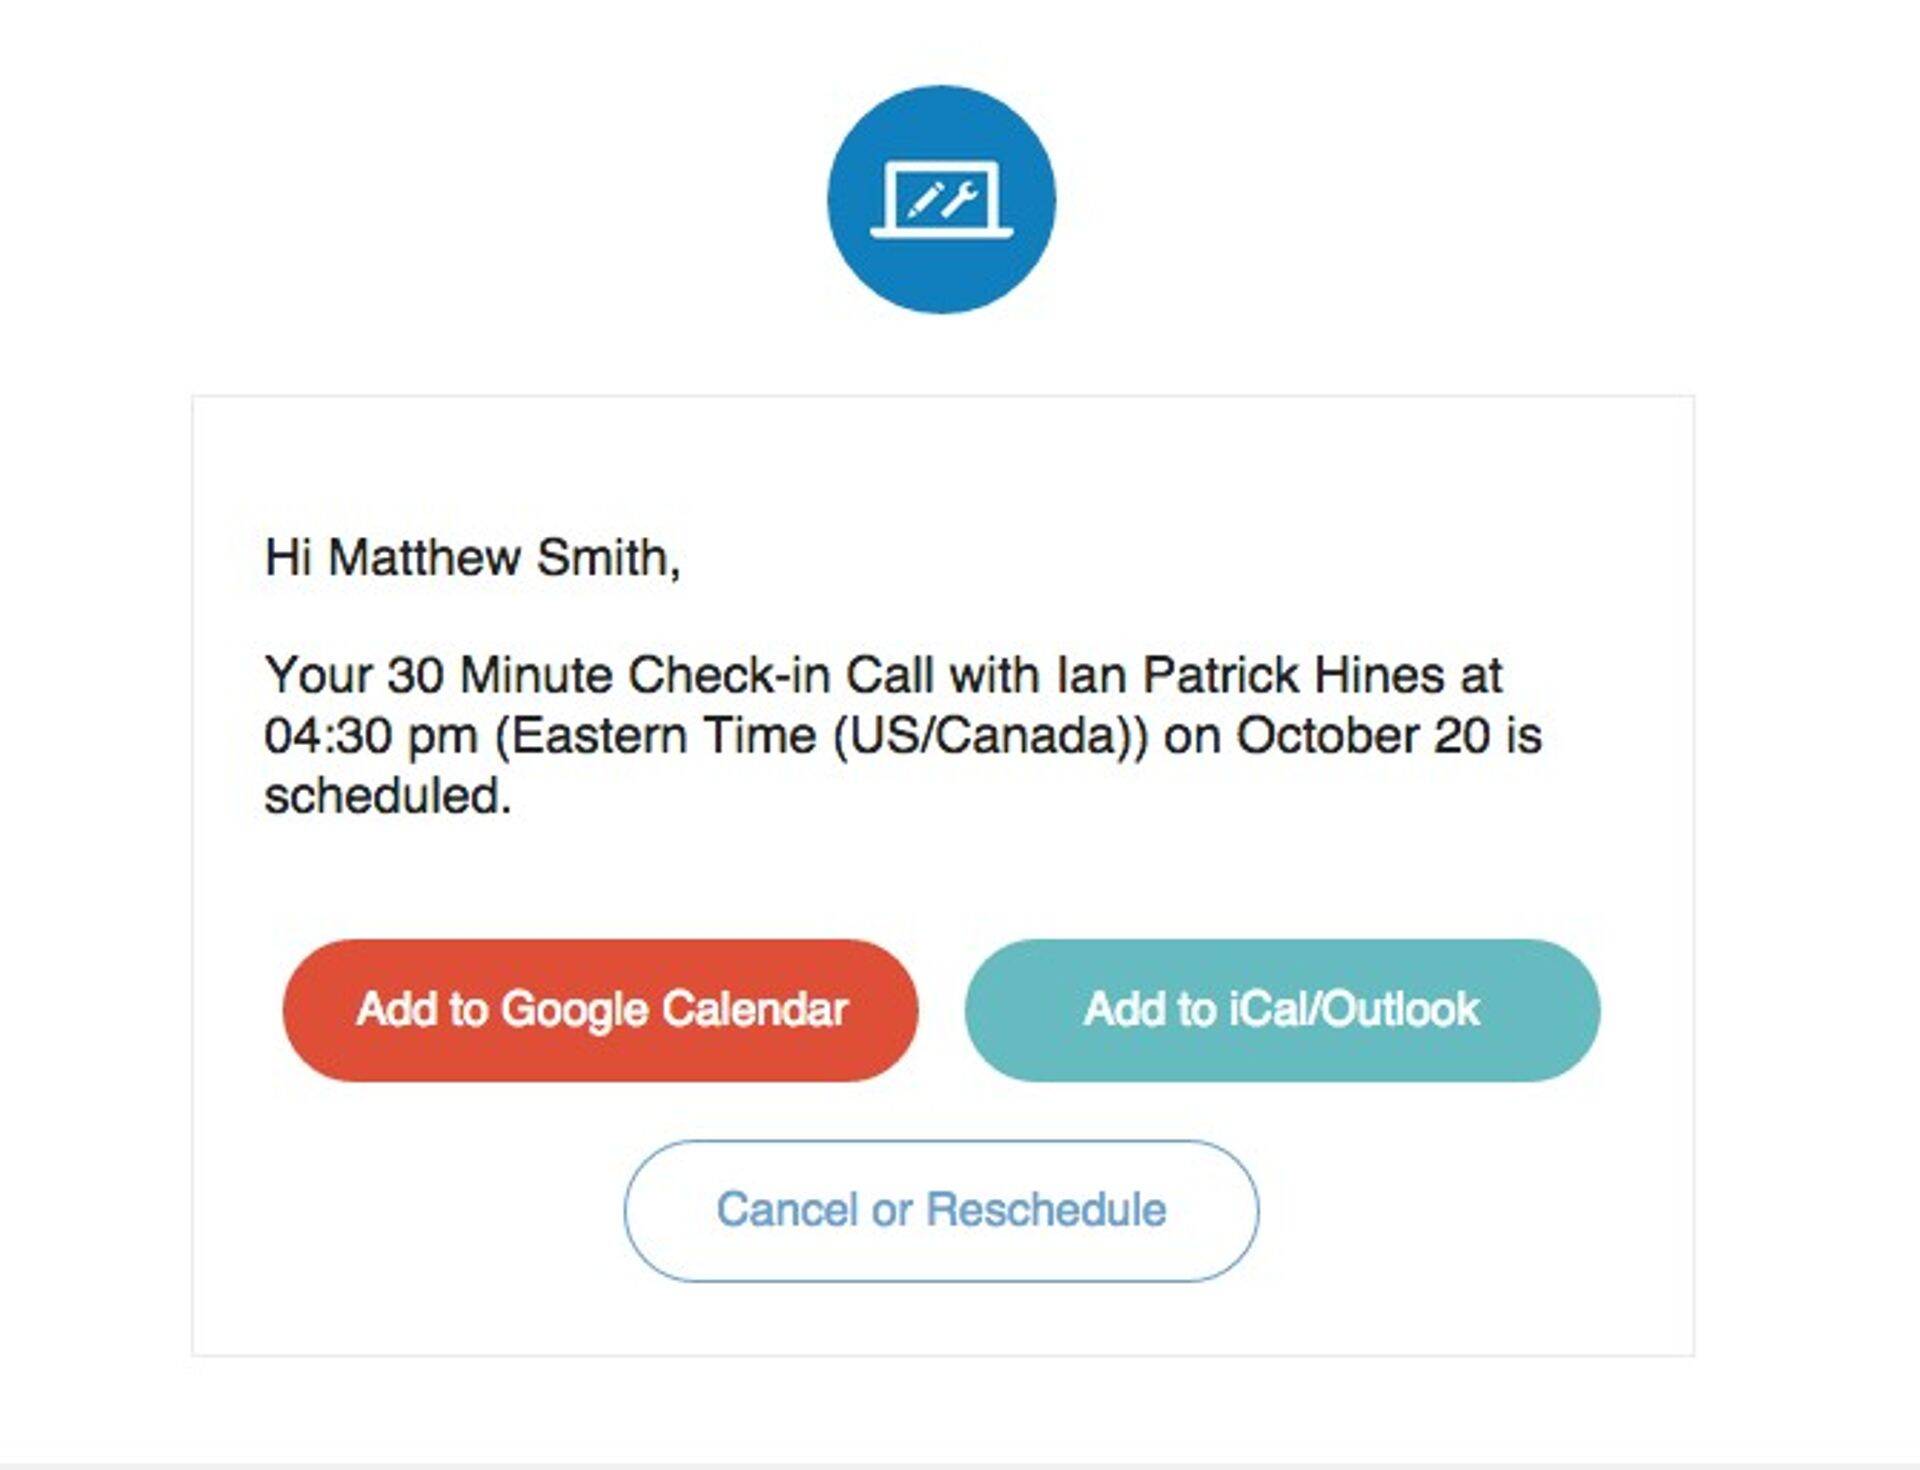This screenshot has width=1920, height=1470.
Task: Click the blue laptop logo icon
Action: click(941, 199)
